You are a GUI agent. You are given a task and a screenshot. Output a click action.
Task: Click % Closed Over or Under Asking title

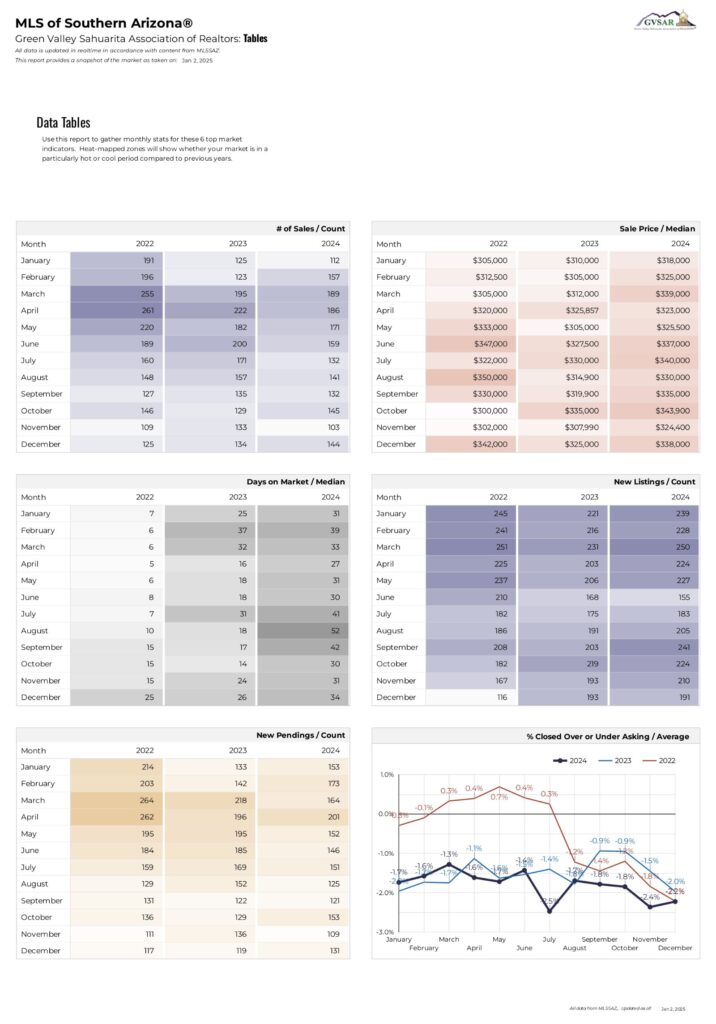(x=608, y=736)
